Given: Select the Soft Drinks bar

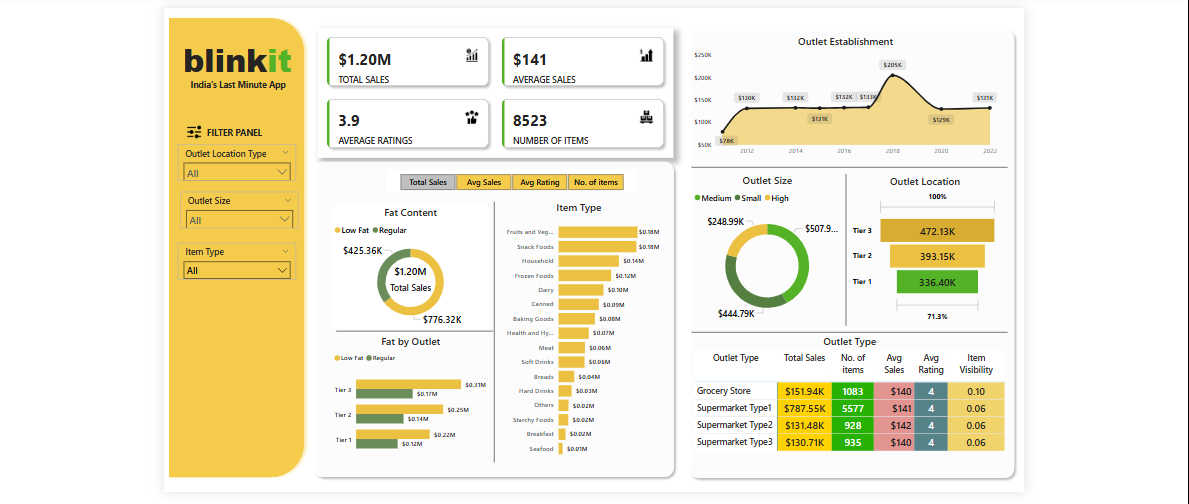Looking at the screenshot, I should 572,362.
